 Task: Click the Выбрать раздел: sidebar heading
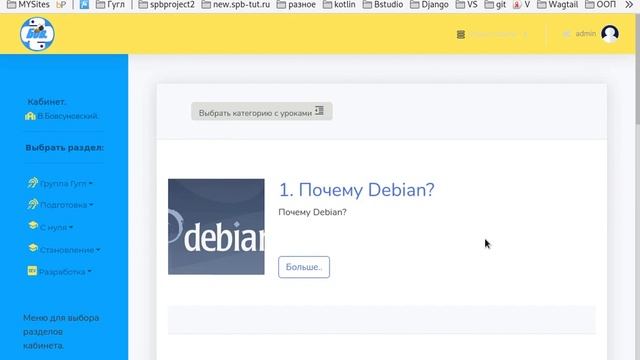pyautogui.click(x=64, y=148)
